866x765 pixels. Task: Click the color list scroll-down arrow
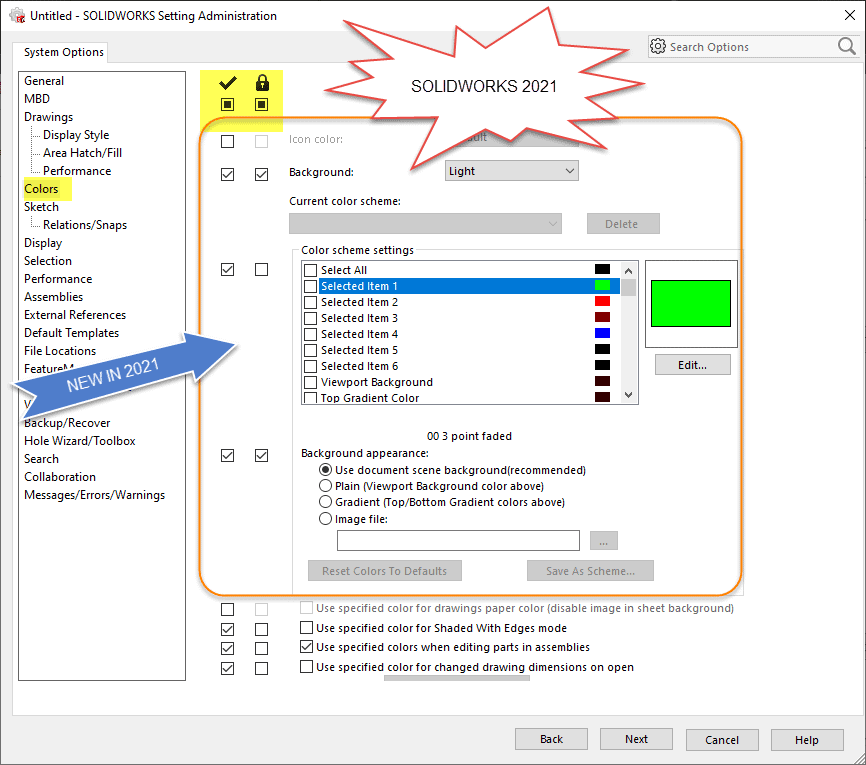[x=629, y=394]
